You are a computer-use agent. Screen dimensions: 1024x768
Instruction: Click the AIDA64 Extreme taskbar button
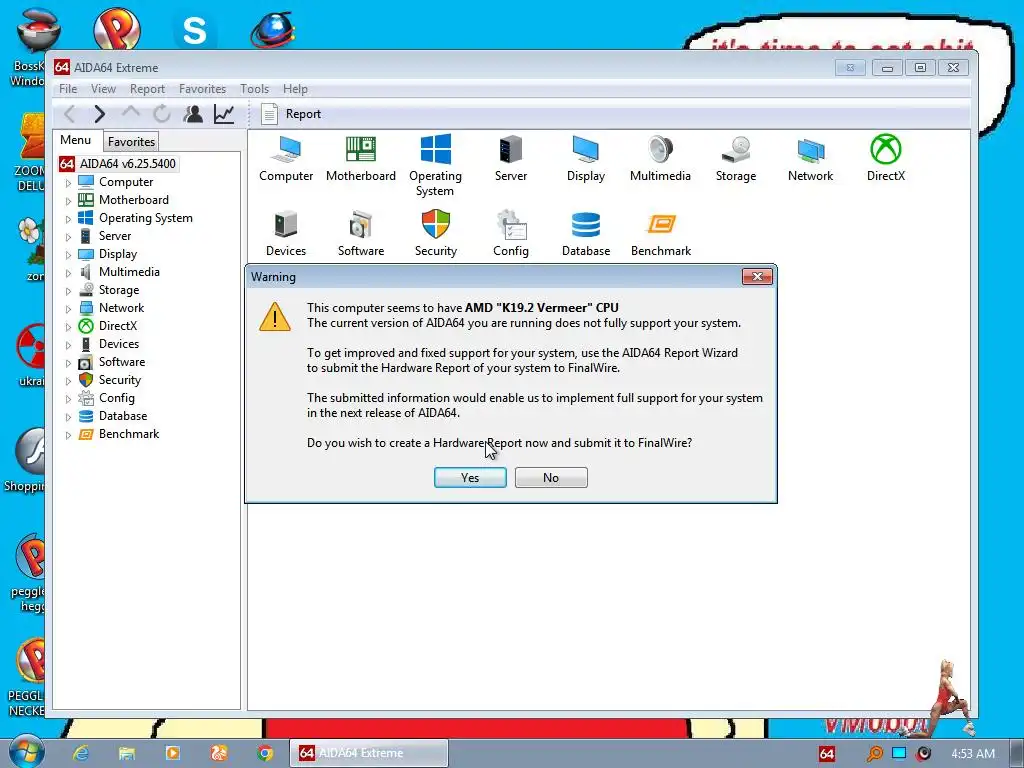[369, 753]
